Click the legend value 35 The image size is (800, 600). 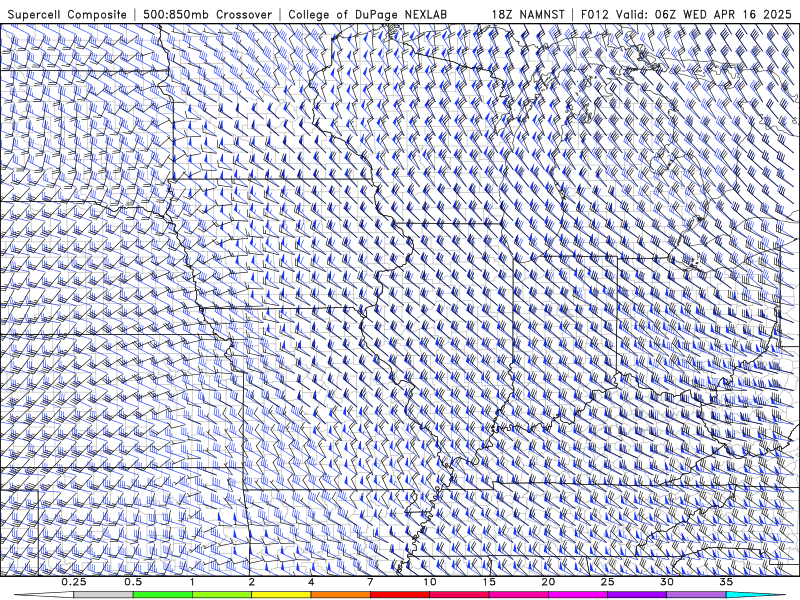click(726, 582)
